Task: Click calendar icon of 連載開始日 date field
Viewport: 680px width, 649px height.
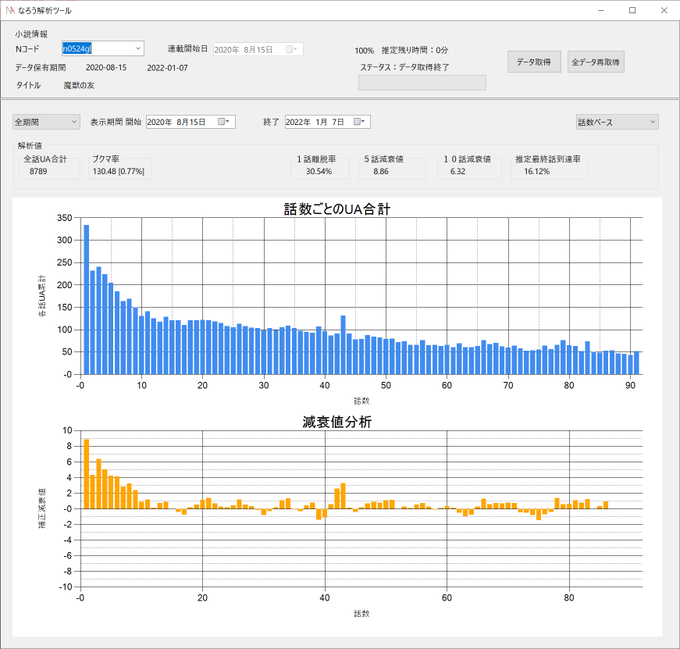Action: click(291, 49)
